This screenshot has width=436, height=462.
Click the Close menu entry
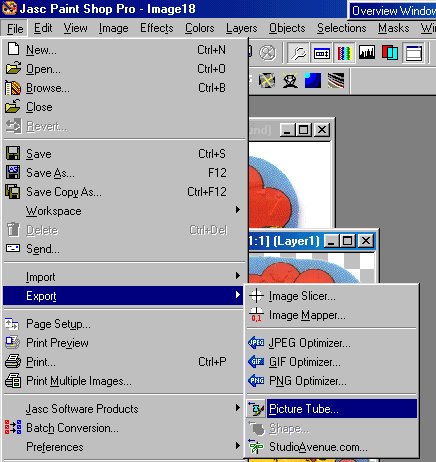point(123,107)
